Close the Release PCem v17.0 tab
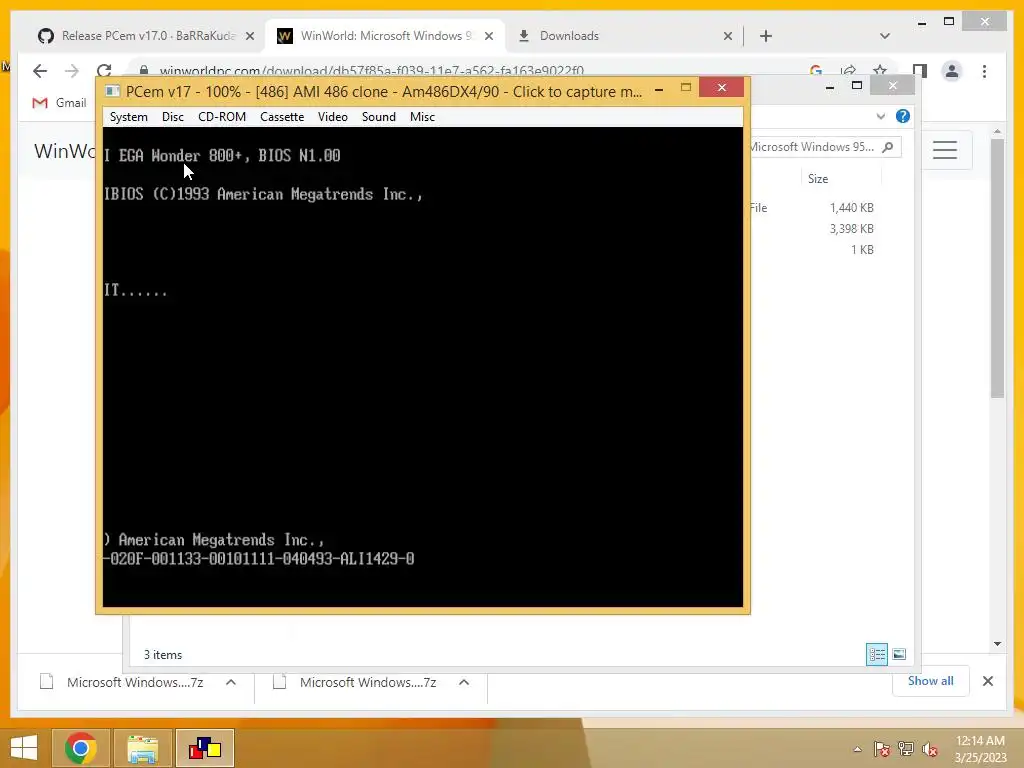Viewport: 1024px width, 768px height. [249, 37]
